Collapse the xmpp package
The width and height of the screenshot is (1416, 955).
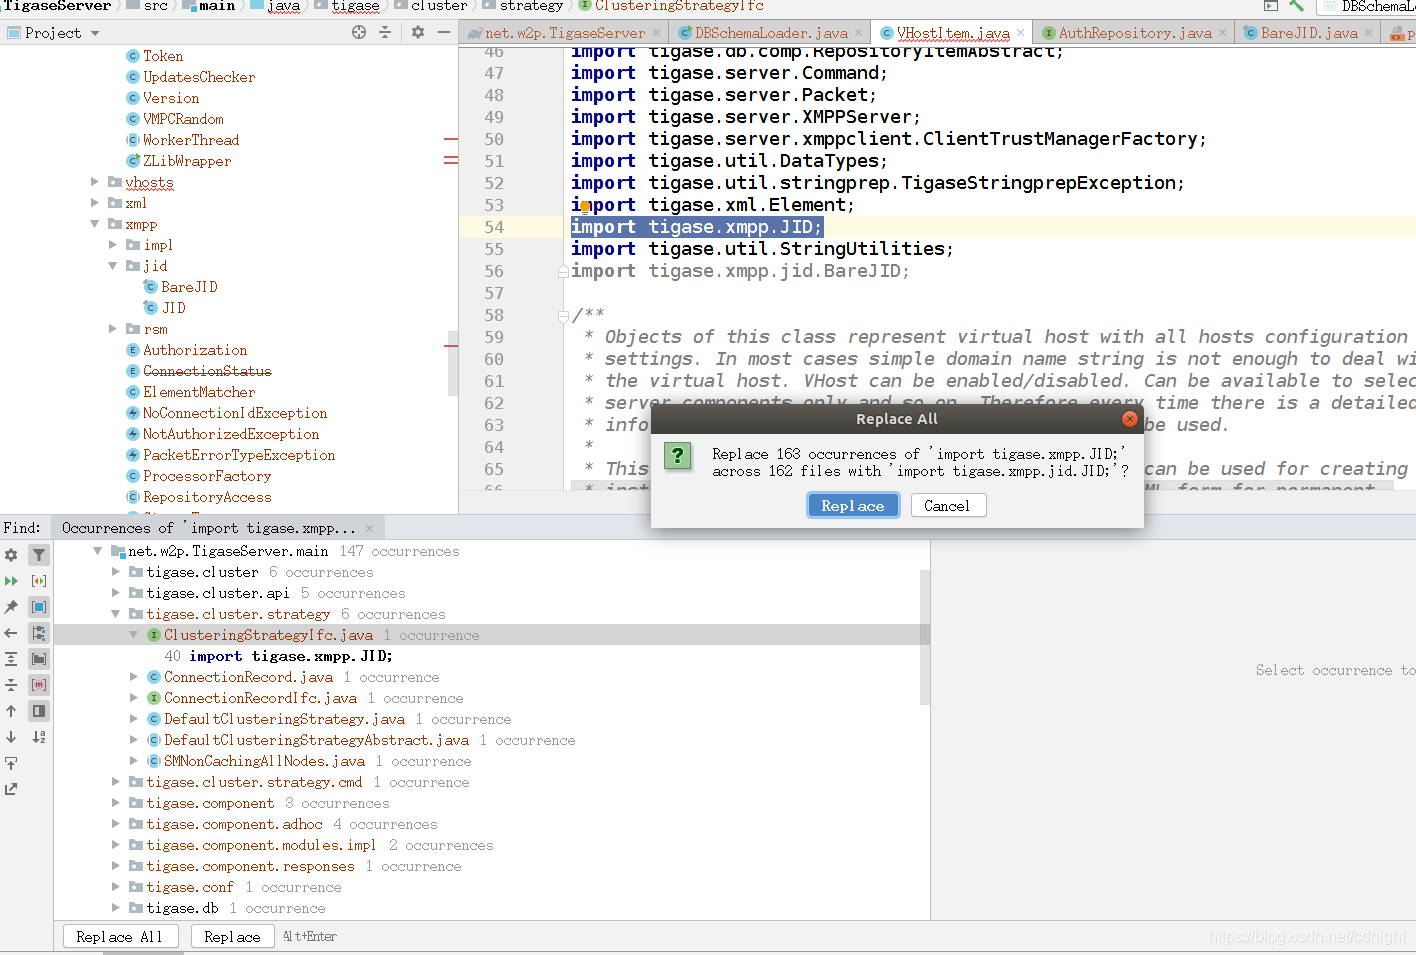click(95, 224)
